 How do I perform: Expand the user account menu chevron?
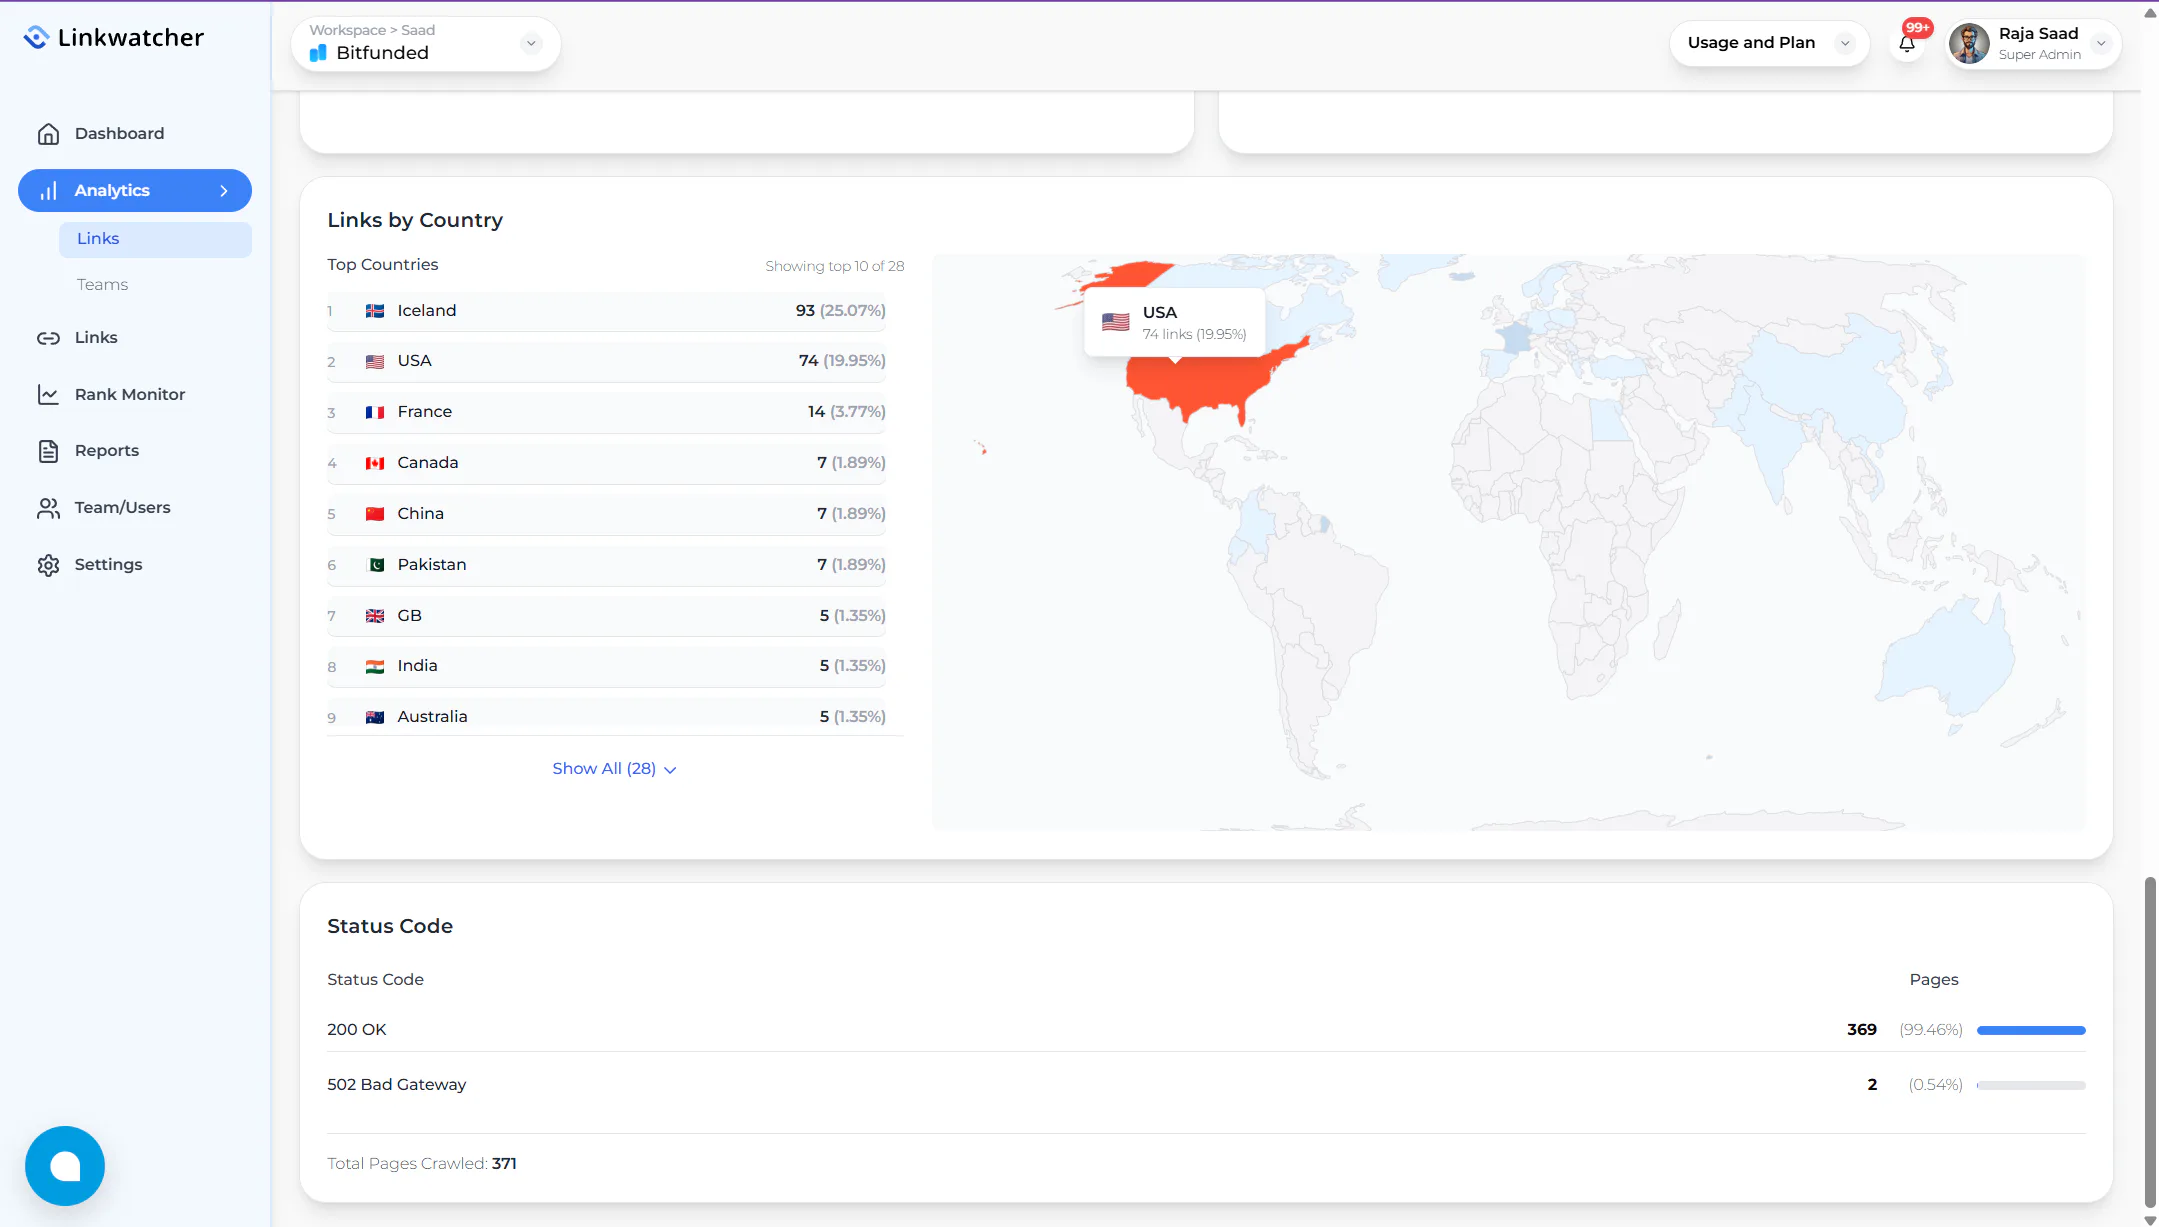(2101, 43)
